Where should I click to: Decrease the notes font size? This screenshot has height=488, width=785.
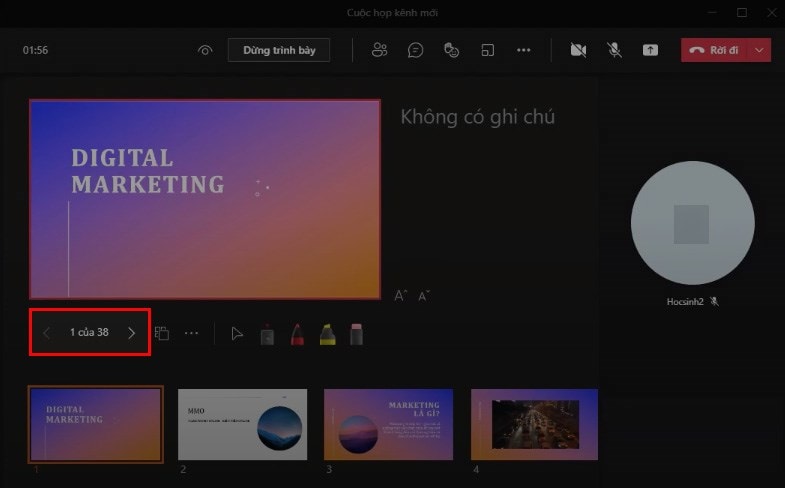click(x=424, y=296)
